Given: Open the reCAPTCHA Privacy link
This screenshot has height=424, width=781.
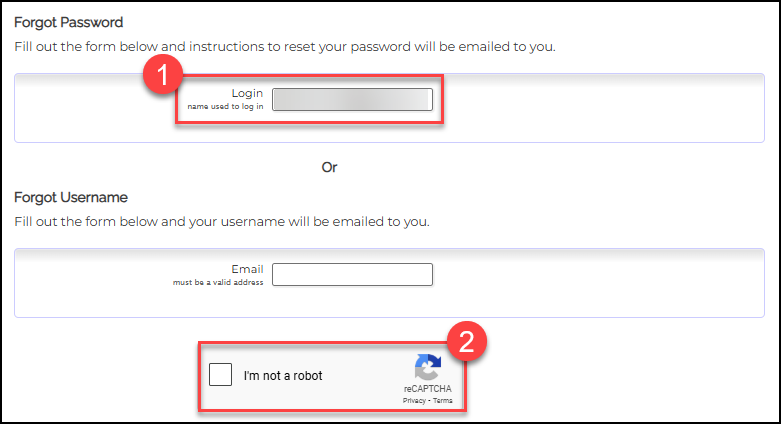Looking at the screenshot, I should [x=414, y=400].
